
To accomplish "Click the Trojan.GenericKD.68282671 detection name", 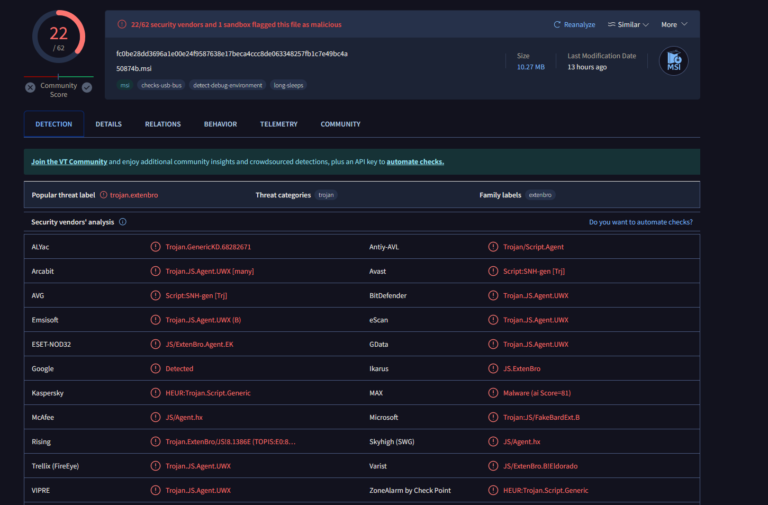I will coord(208,247).
